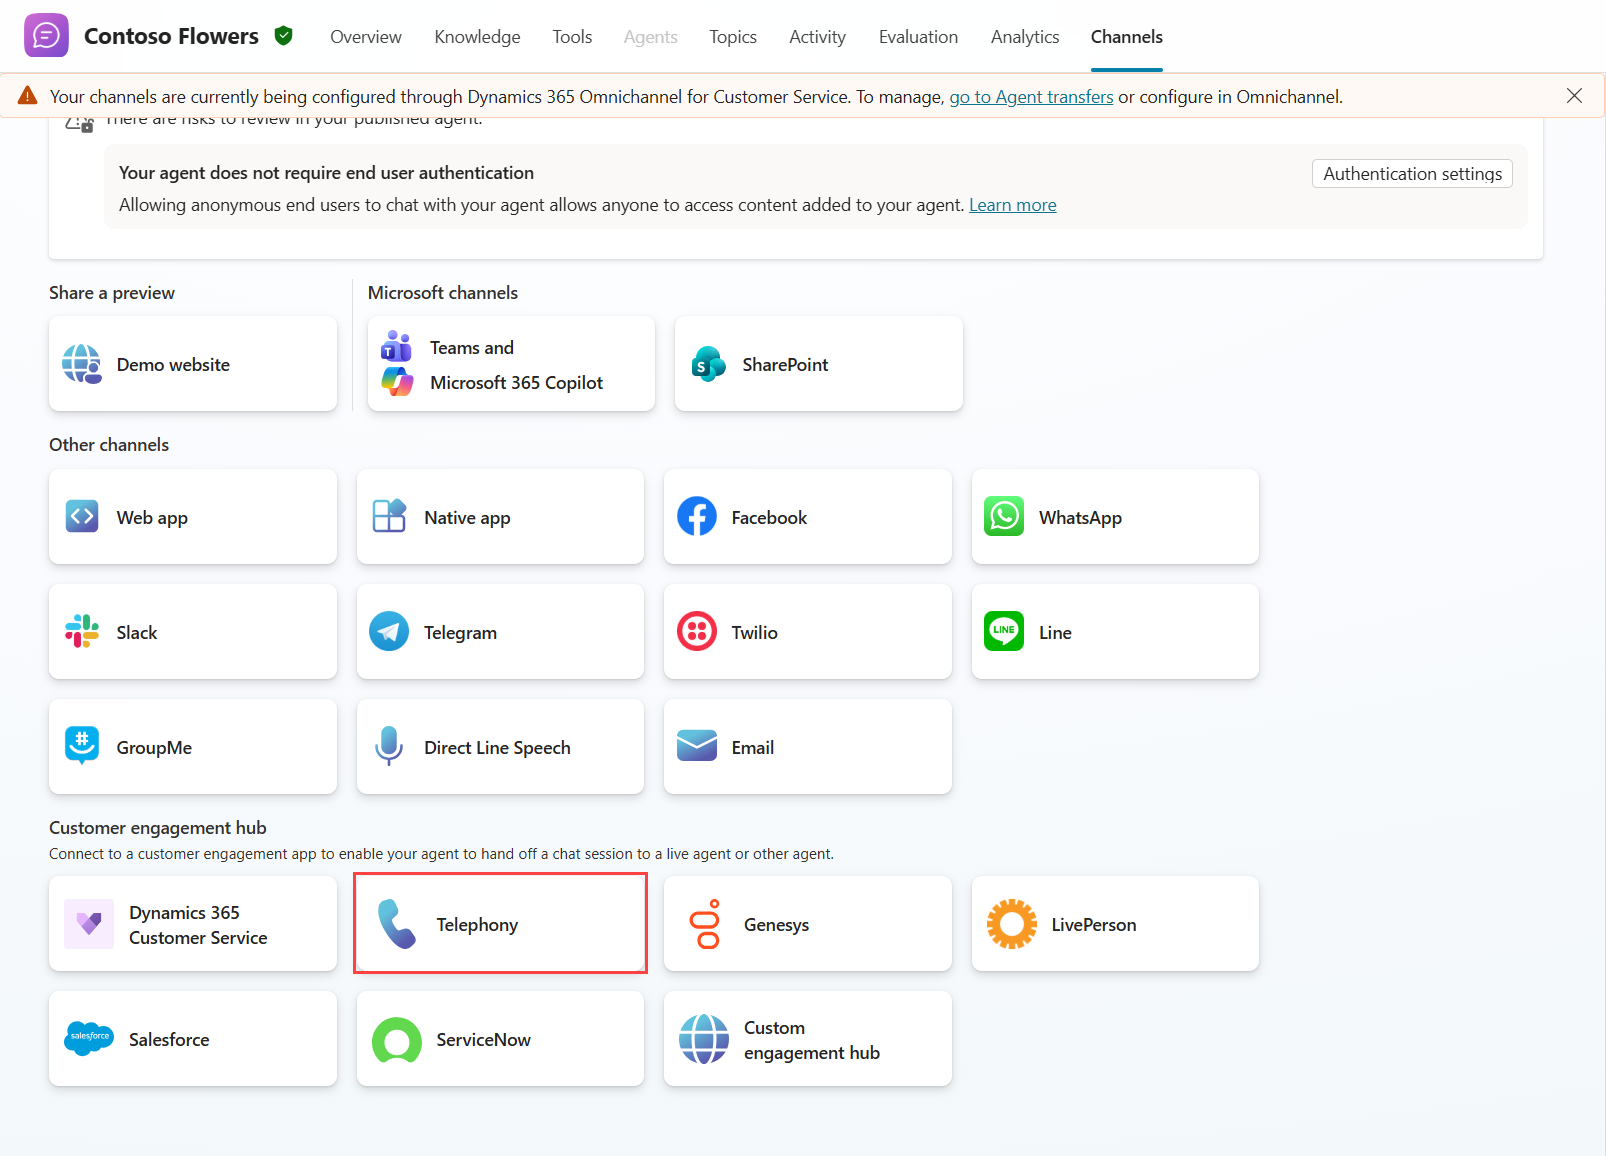Click the 'GroupMe' label text
Screen dimensions: 1606x1156
(x=154, y=748)
